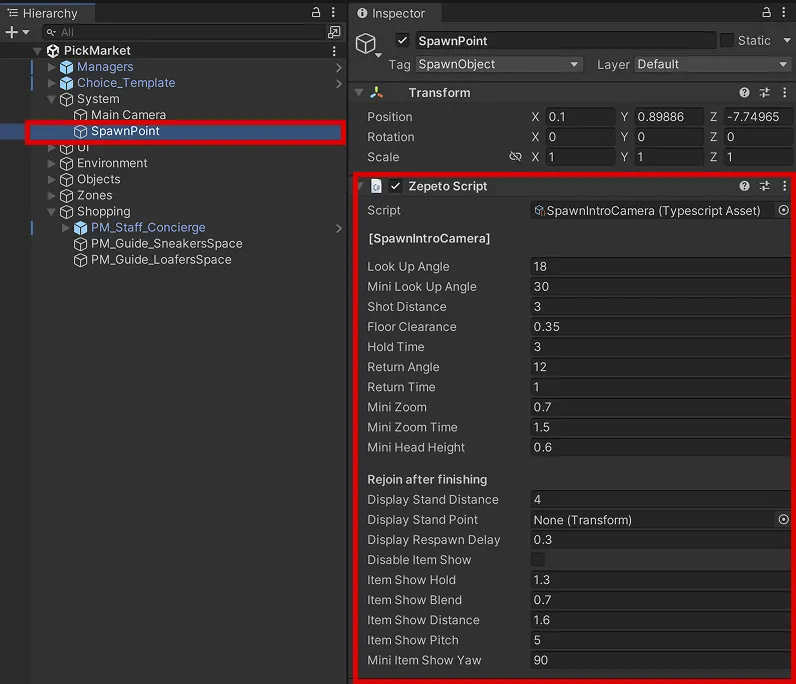Click the Mini Zoom Time field
Screen dimensions: 796x684
tap(660, 428)
